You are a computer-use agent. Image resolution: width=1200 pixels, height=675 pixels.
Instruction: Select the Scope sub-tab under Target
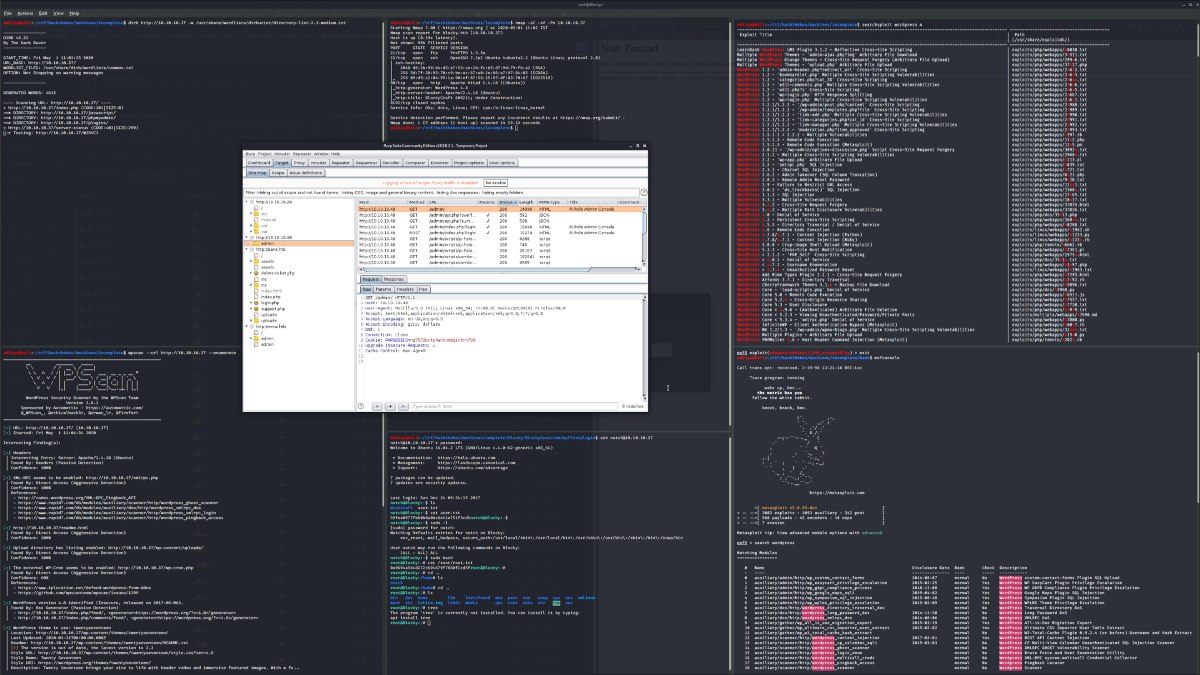pyautogui.click(x=278, y=173)
